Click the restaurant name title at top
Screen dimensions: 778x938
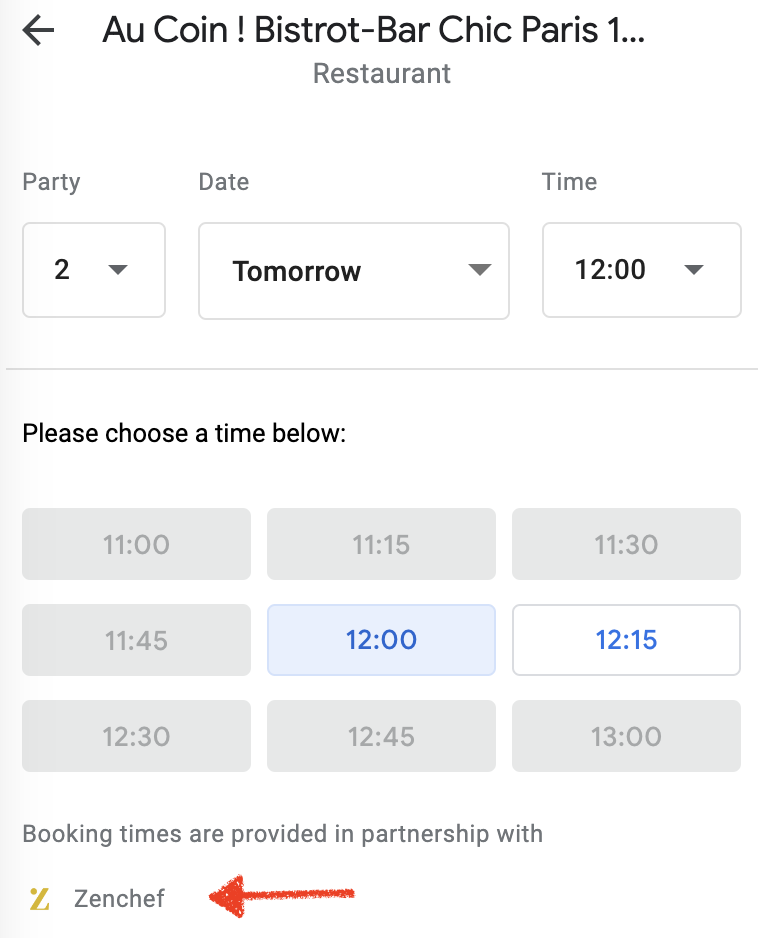(x=374, y=30)
